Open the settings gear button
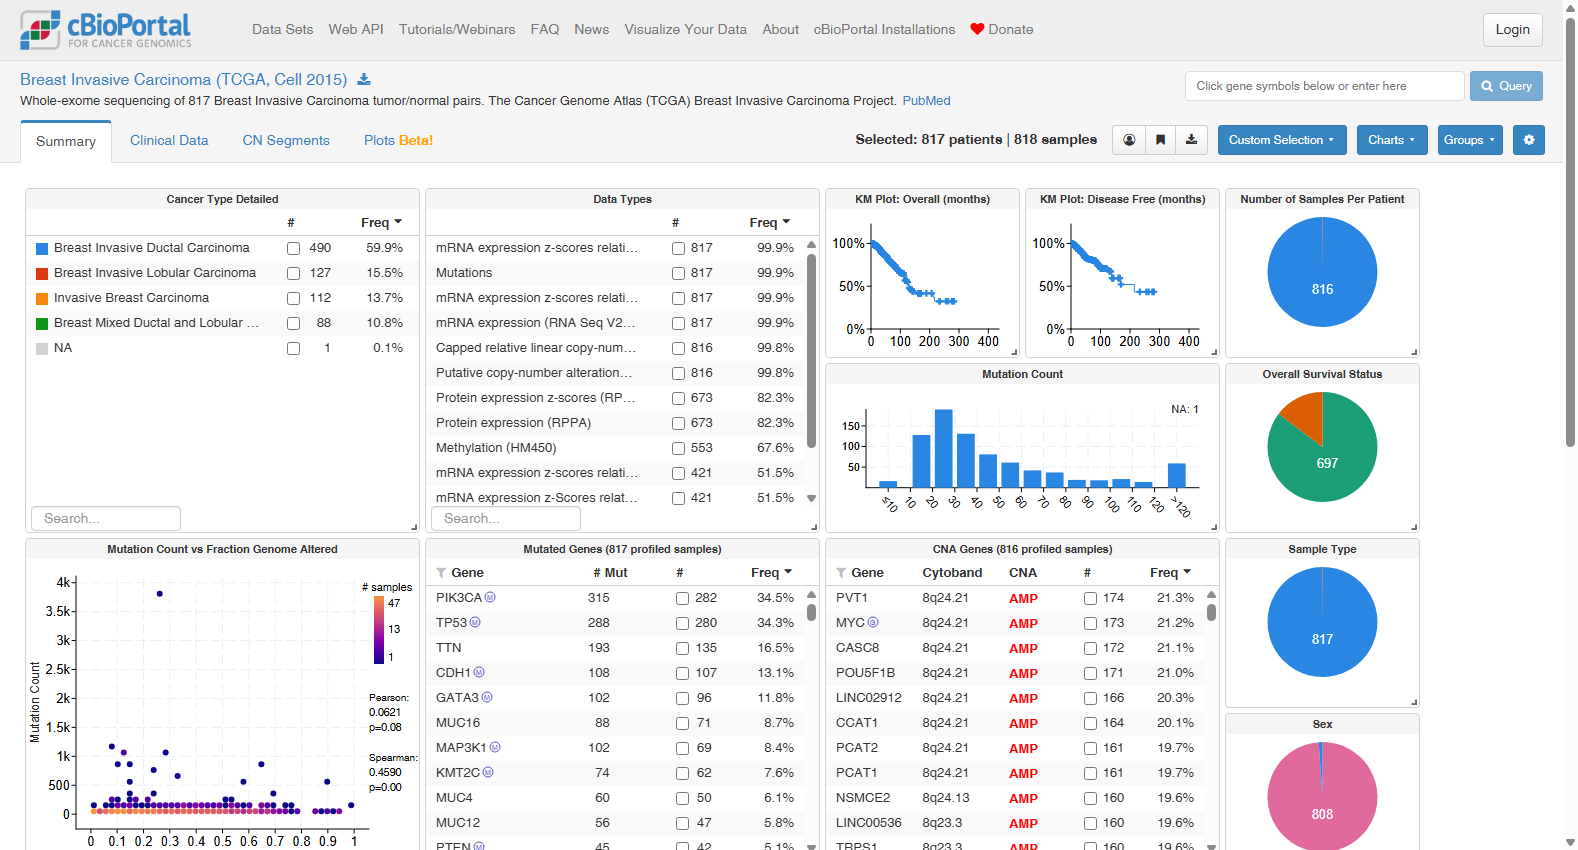This screenshot has height=850, width=1578. [1529, 140]
